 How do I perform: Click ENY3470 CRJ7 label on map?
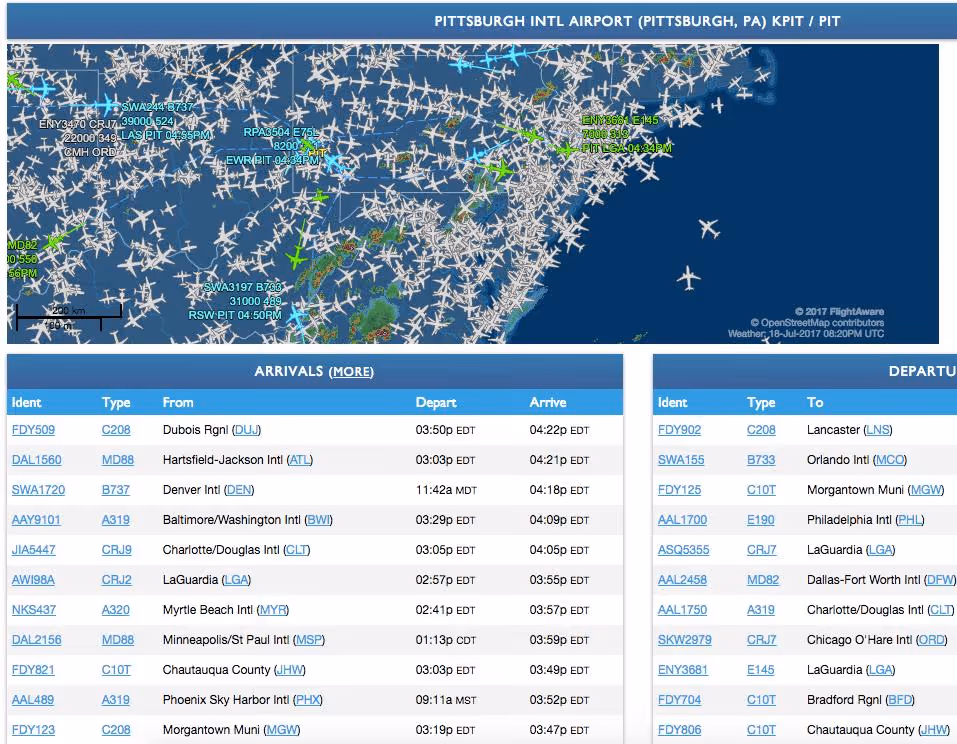(78, 124)
